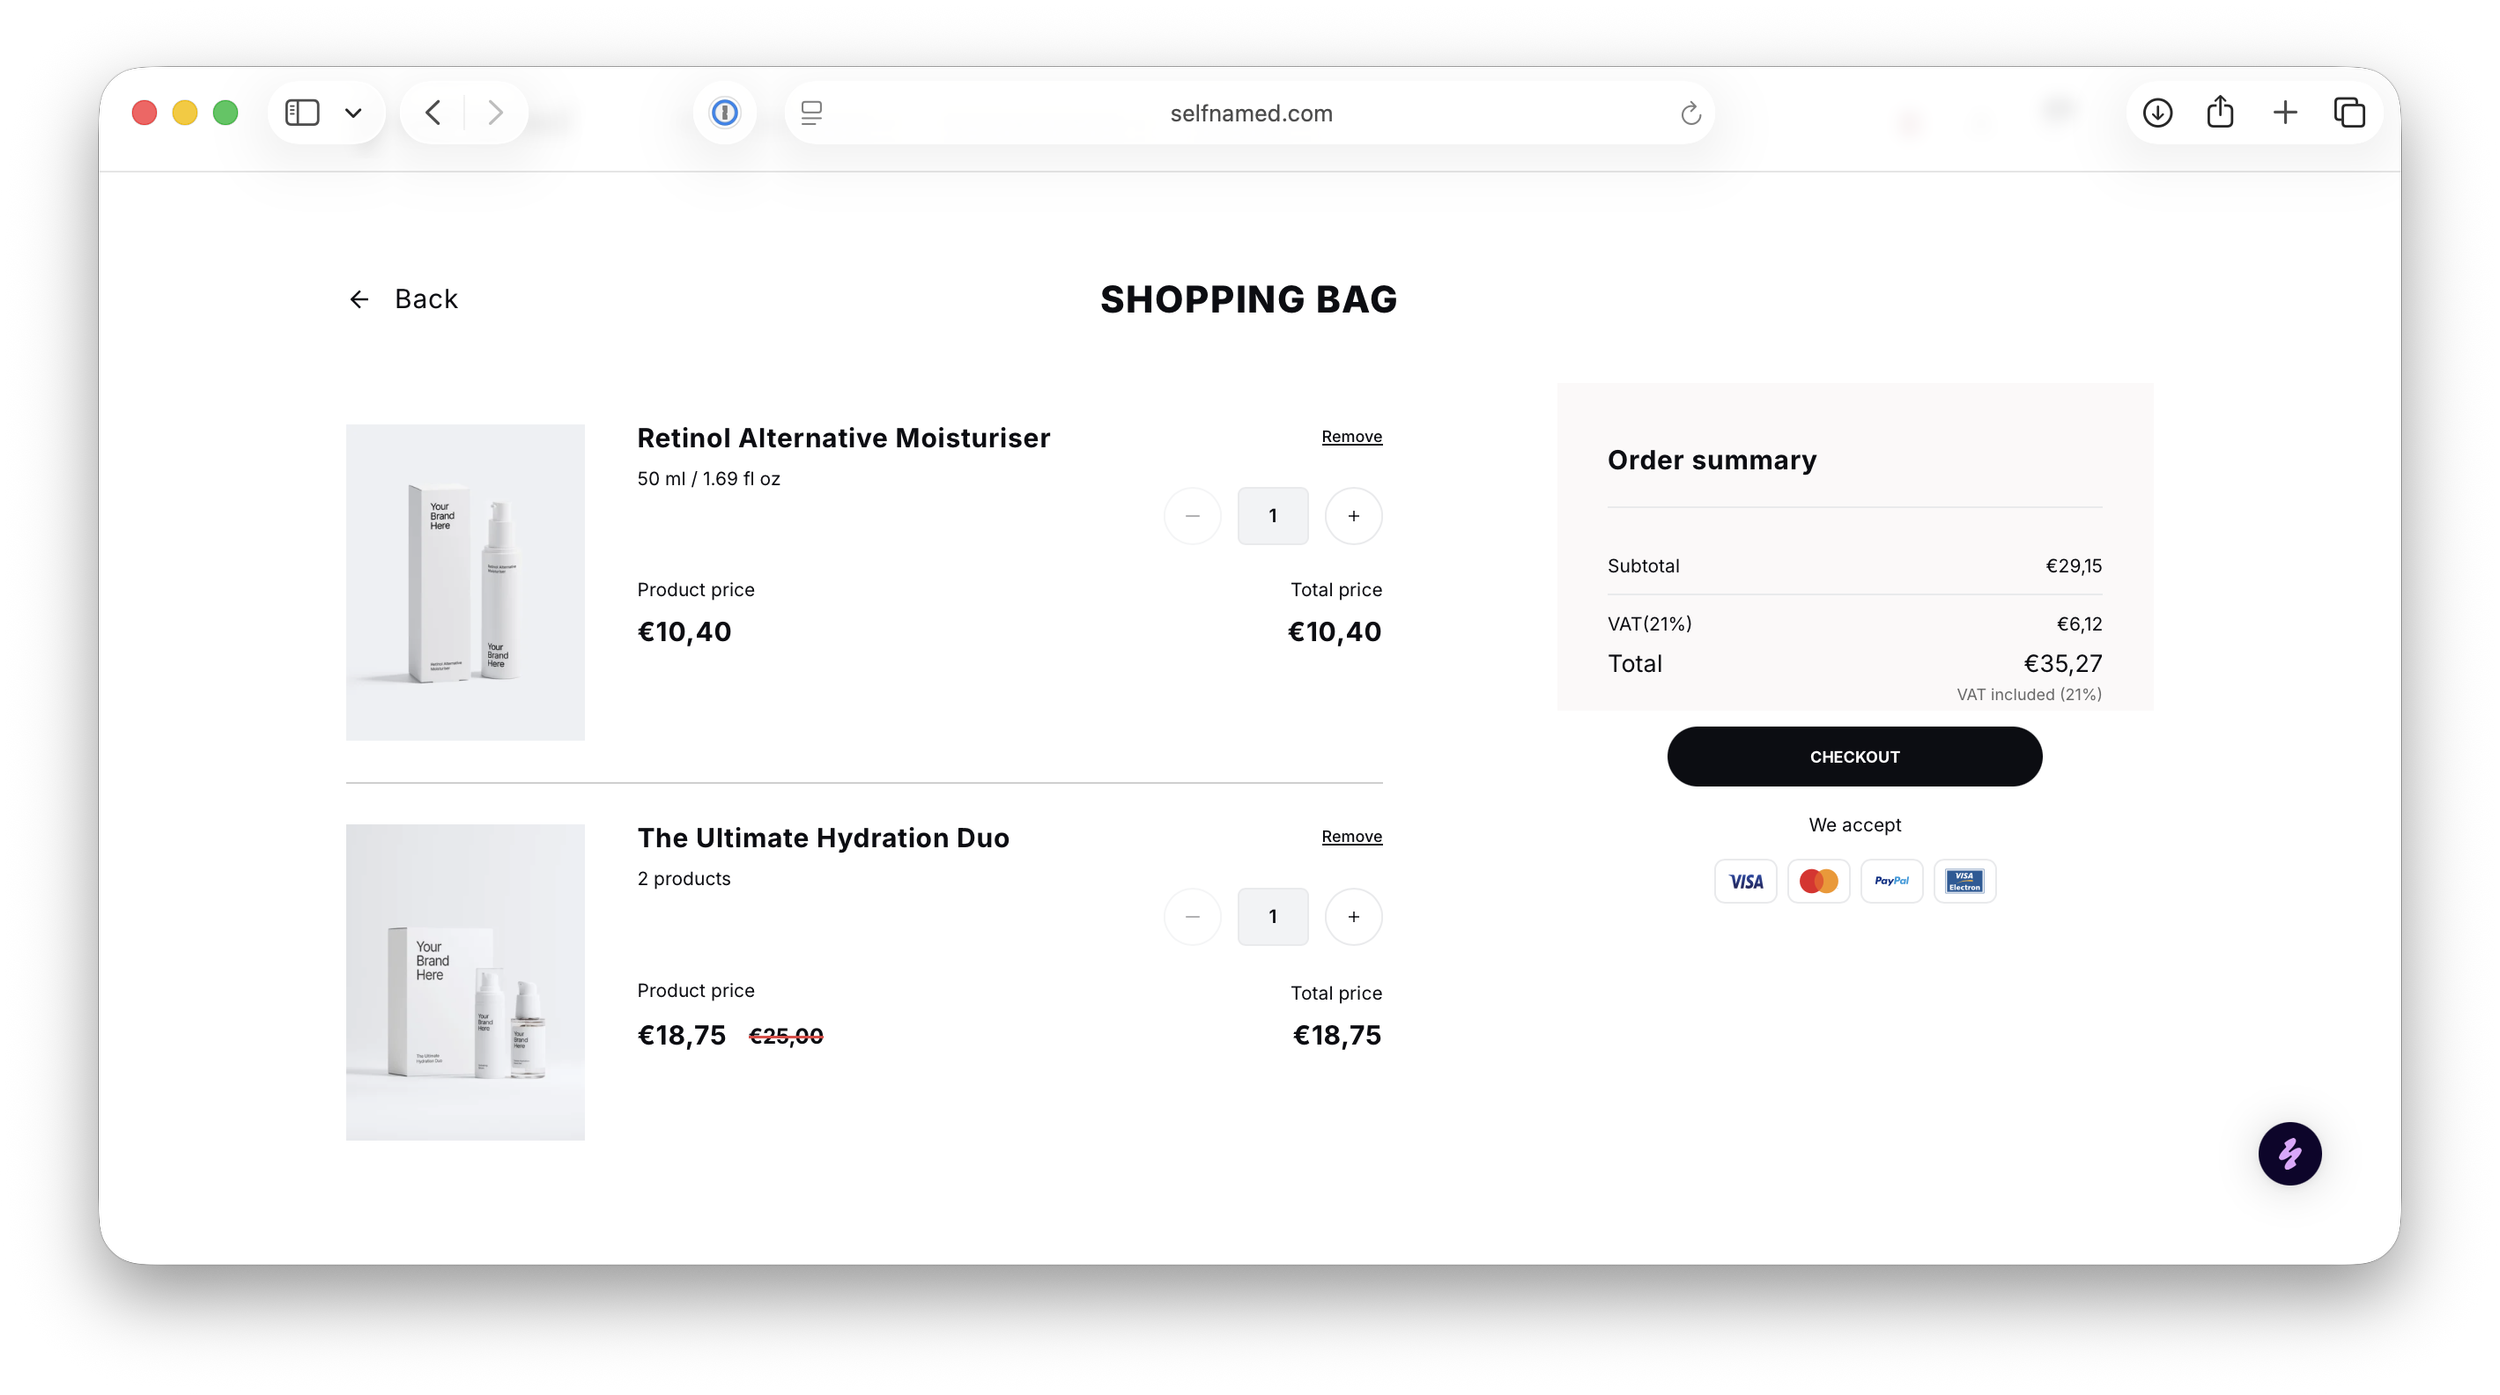
Task: Increase Retinol Alternative Moisturiser quantity
Action: [1353, 516]
